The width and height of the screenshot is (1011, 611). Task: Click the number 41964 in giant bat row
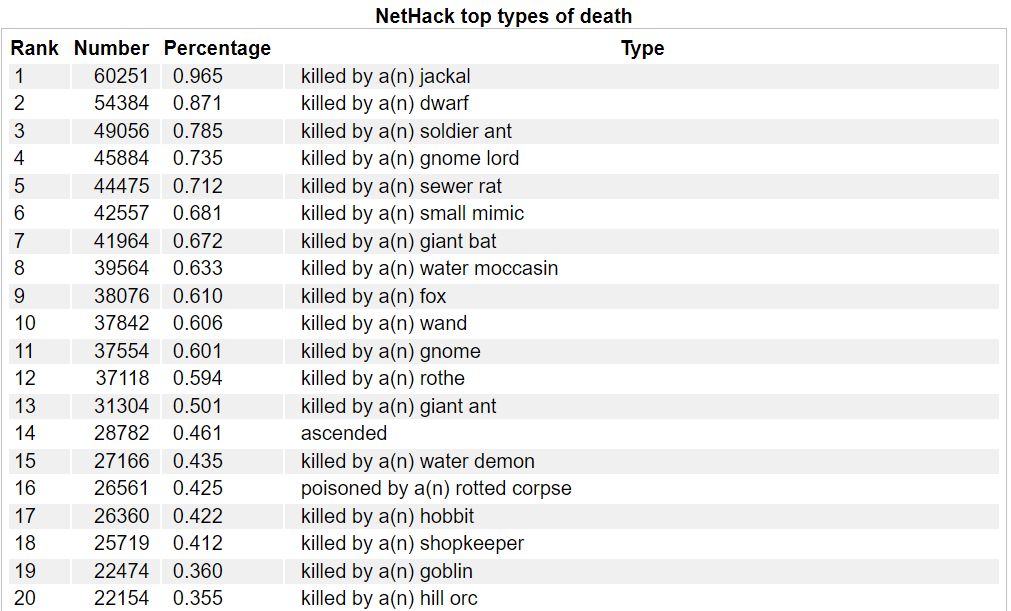(x=121, y=241)
